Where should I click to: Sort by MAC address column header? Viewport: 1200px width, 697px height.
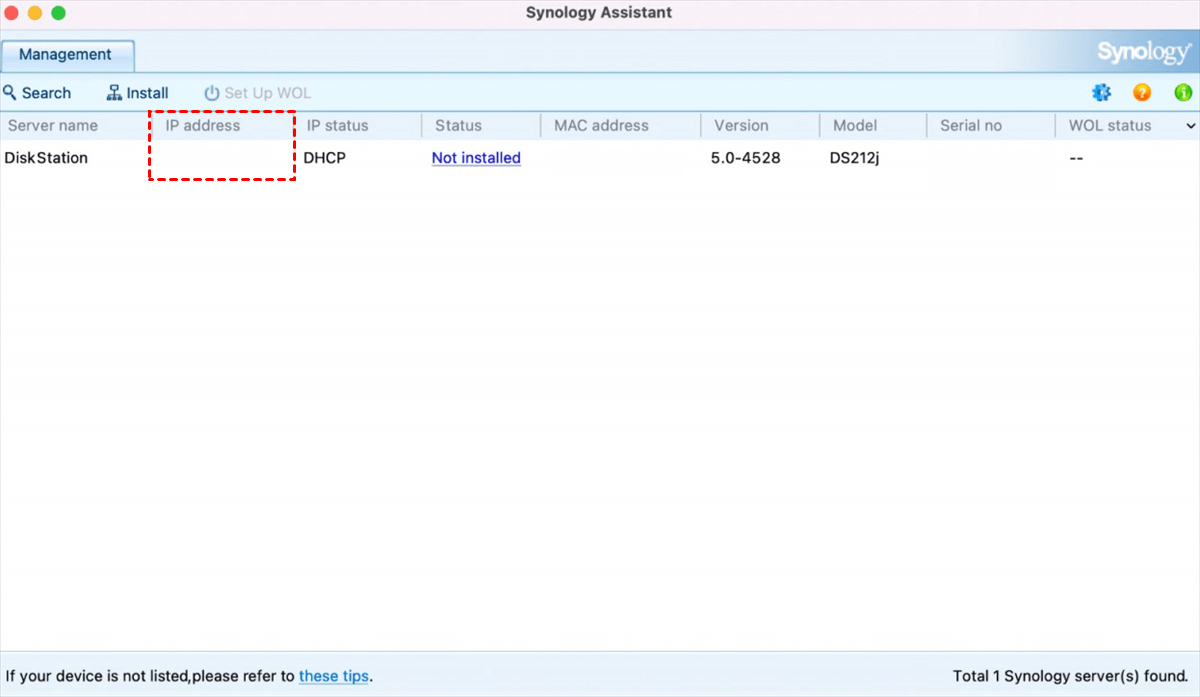tap(601, 126)
